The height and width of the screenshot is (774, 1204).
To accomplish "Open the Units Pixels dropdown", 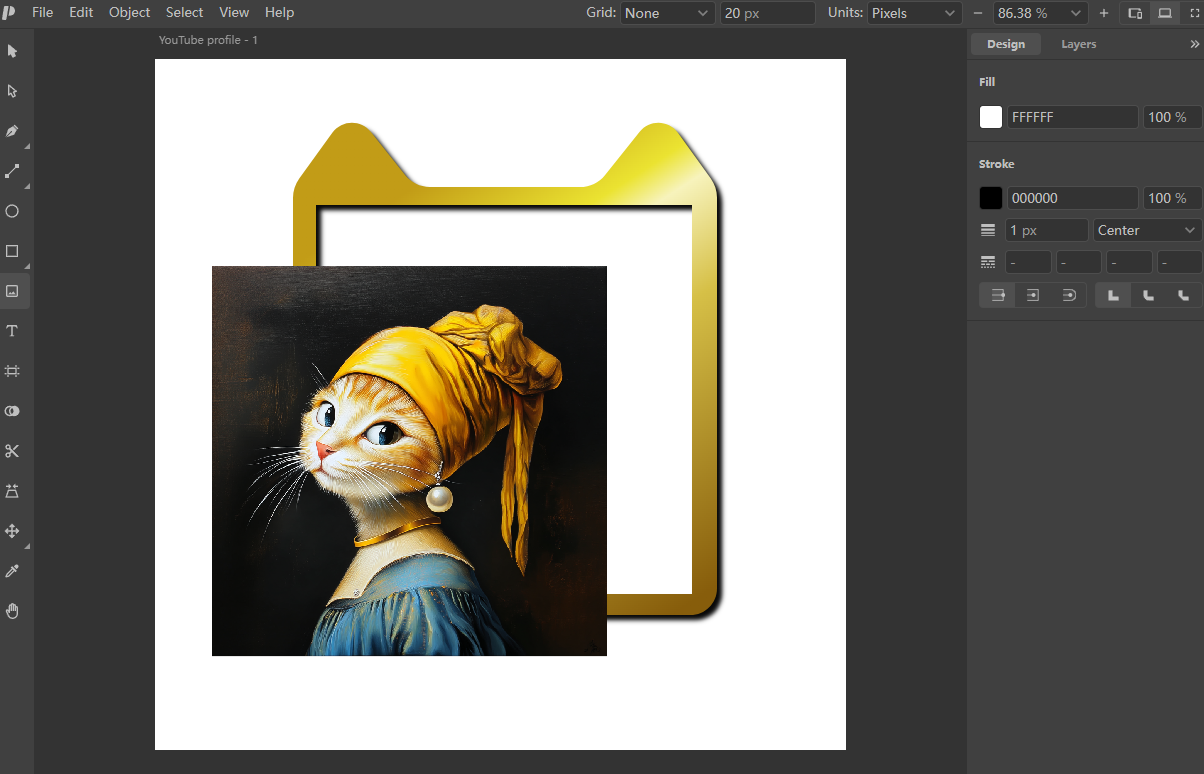I will click(x=914, y=13).
